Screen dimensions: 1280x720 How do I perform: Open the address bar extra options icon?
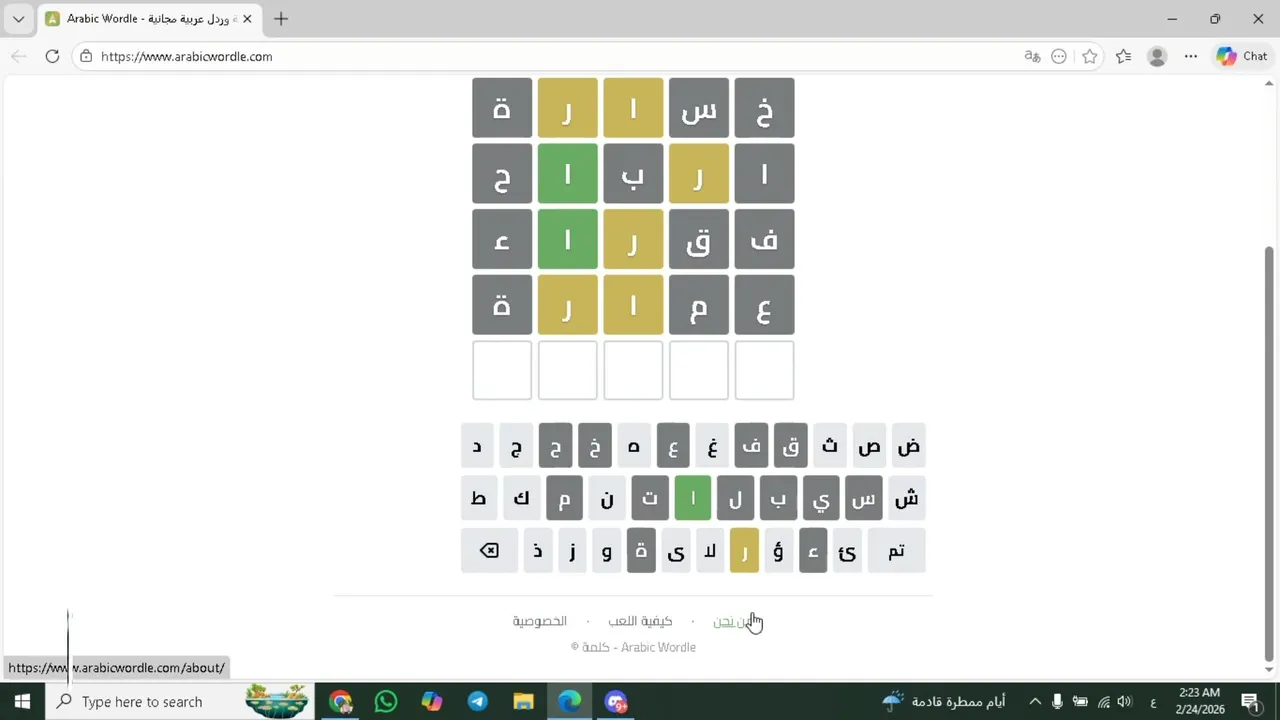pos(1060,57)
